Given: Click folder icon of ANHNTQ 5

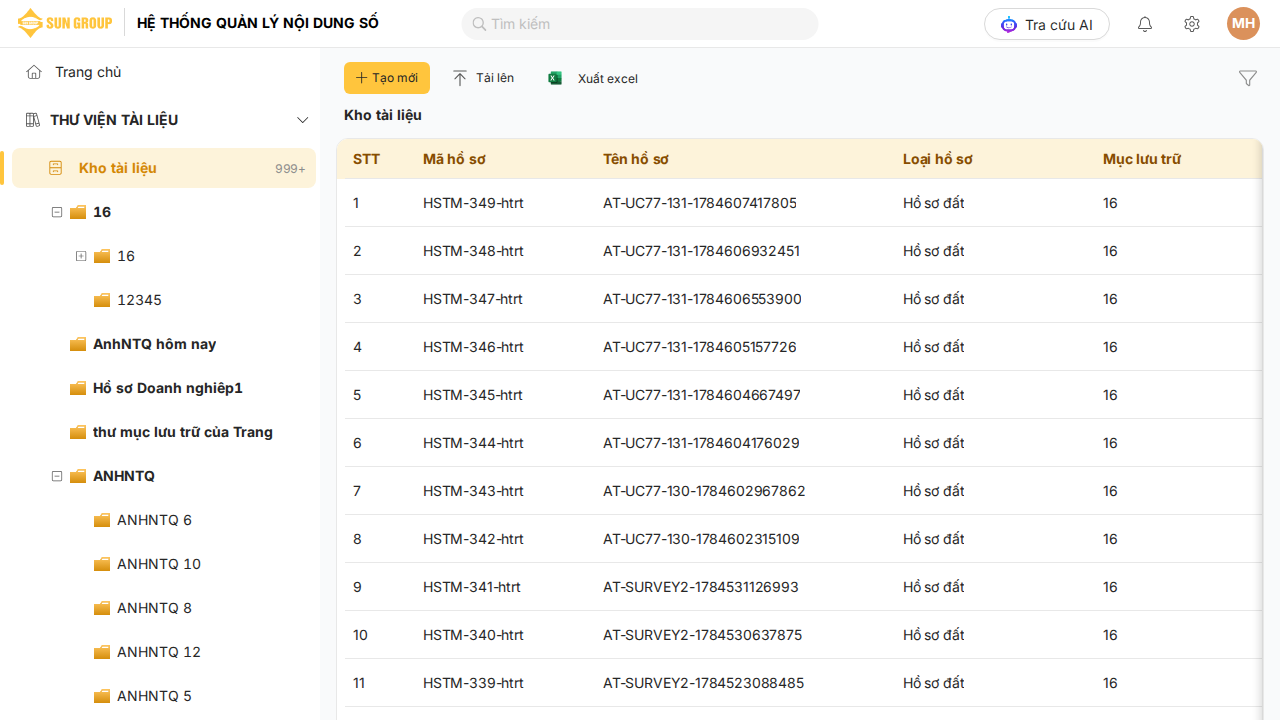Looking at the screenshot, I should pos(102,696).
